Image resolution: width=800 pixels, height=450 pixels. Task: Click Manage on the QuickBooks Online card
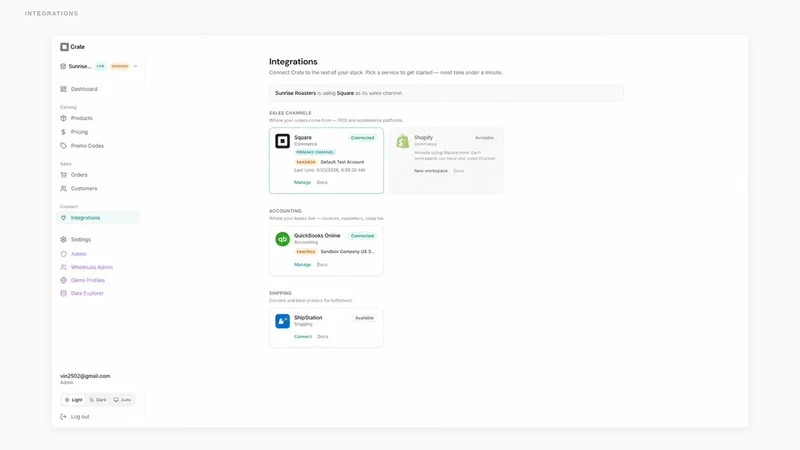[303, 264]
